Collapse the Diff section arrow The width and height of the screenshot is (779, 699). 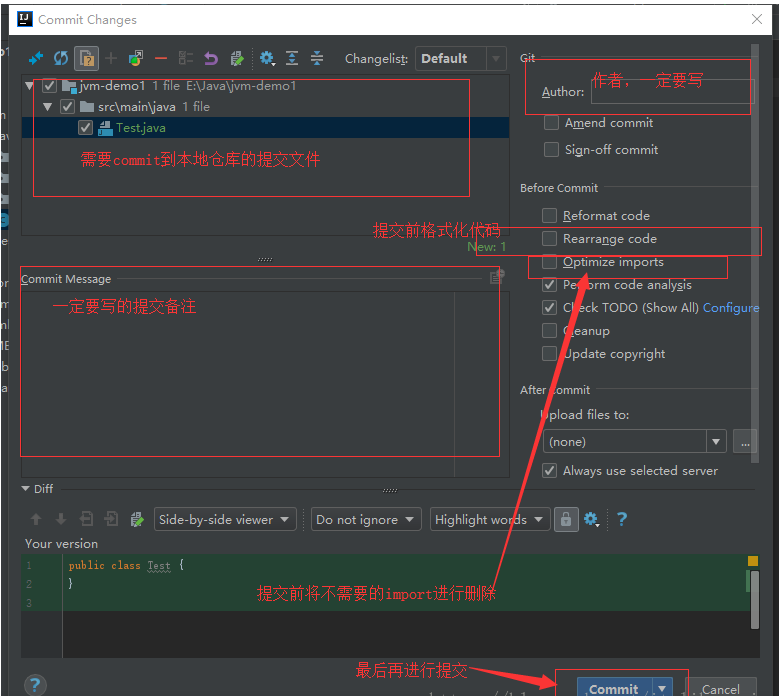point(26,489)
